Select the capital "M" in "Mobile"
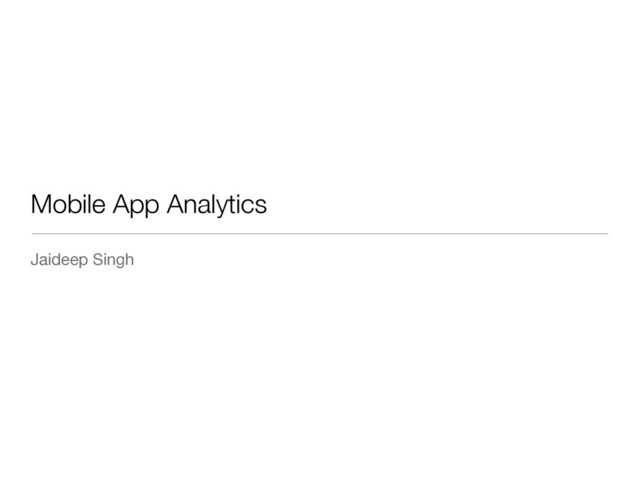Screen dimensions: 640x480 (x=41, y=206)
